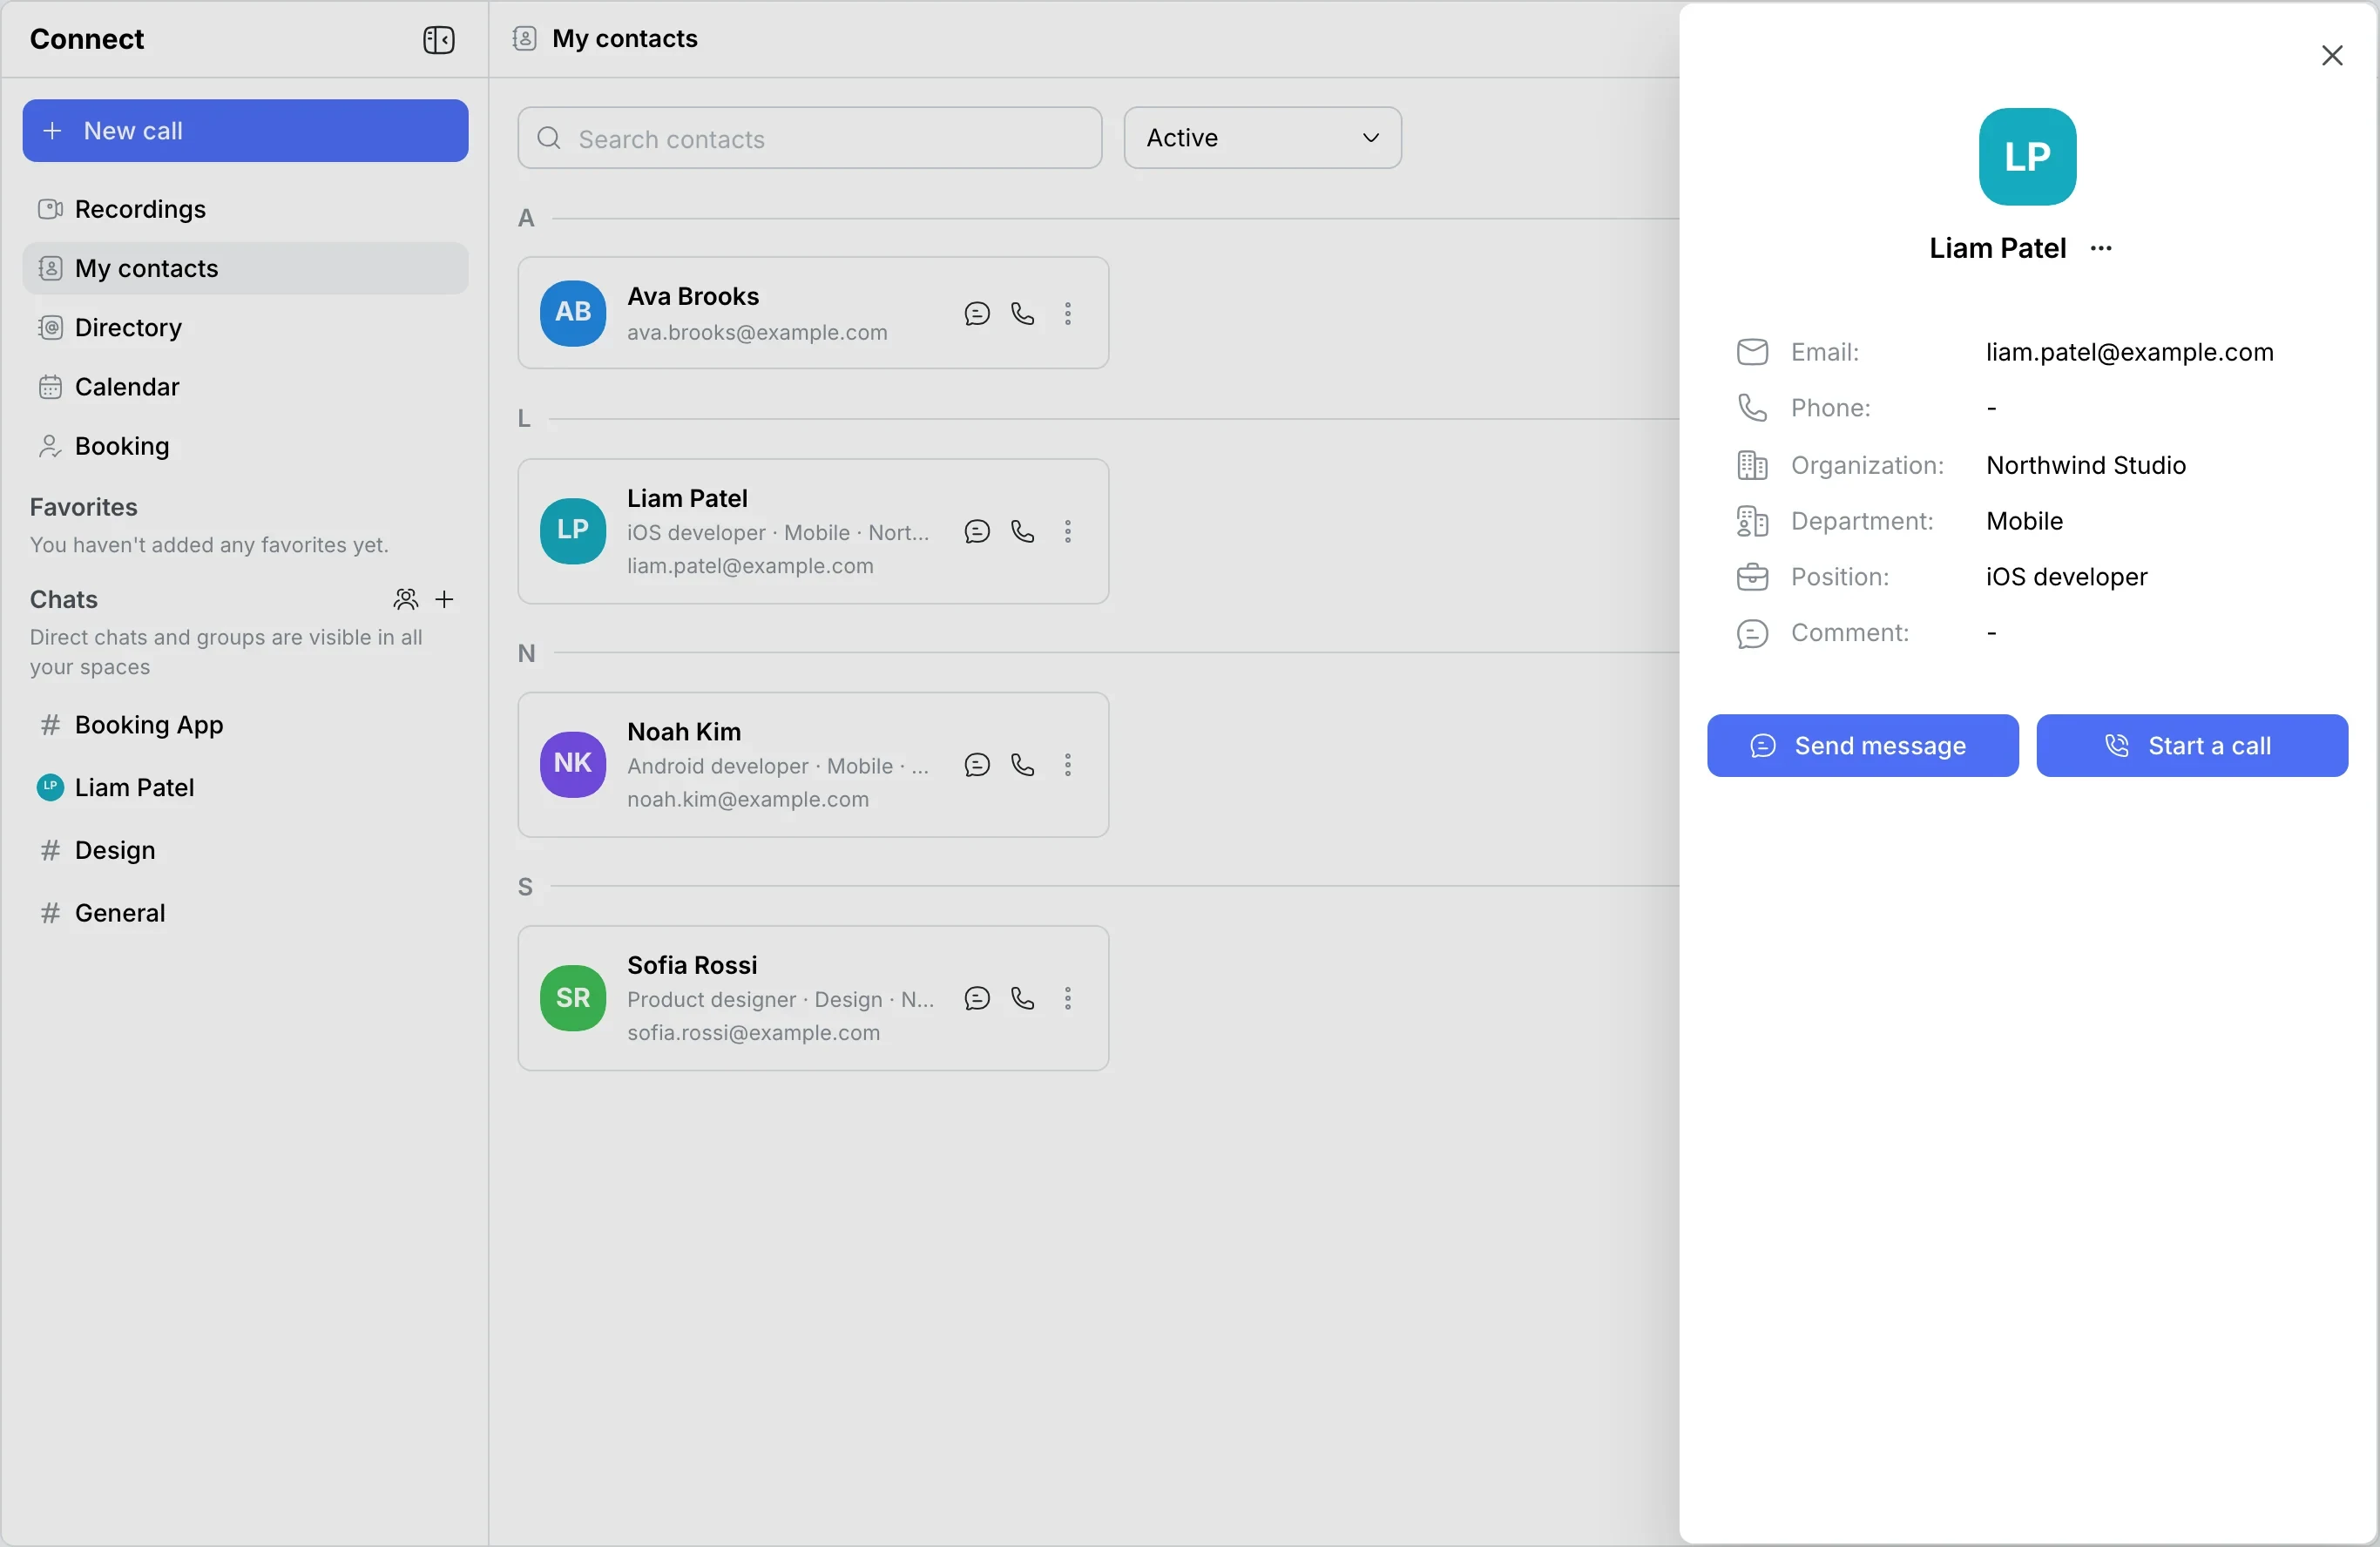Select the Ava Brooks contact name
The height and width of the screenshot is (1547, 2380).
[x=693, y=297]
